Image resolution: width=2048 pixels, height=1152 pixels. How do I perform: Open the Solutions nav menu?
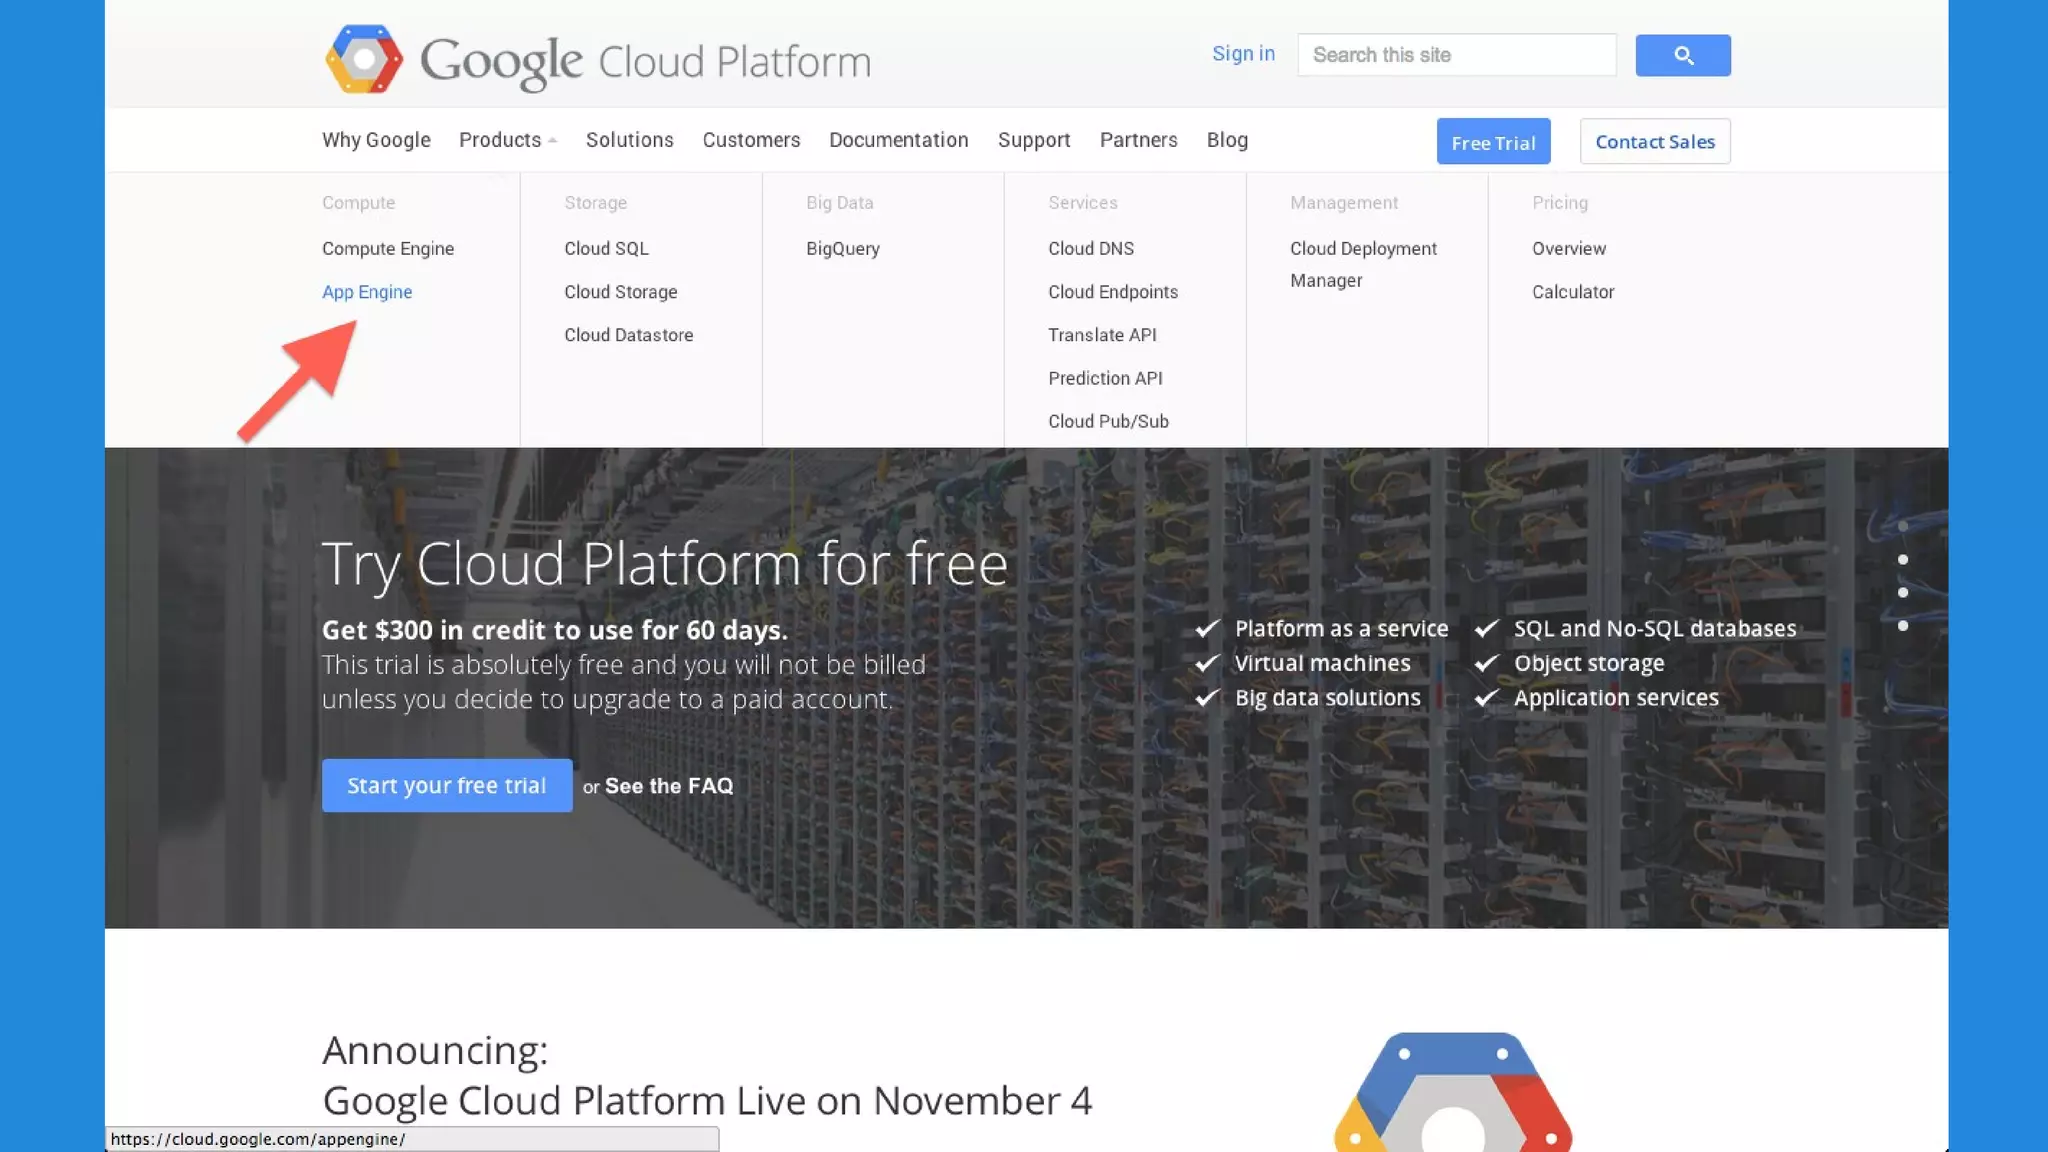[x=629, y=140]
